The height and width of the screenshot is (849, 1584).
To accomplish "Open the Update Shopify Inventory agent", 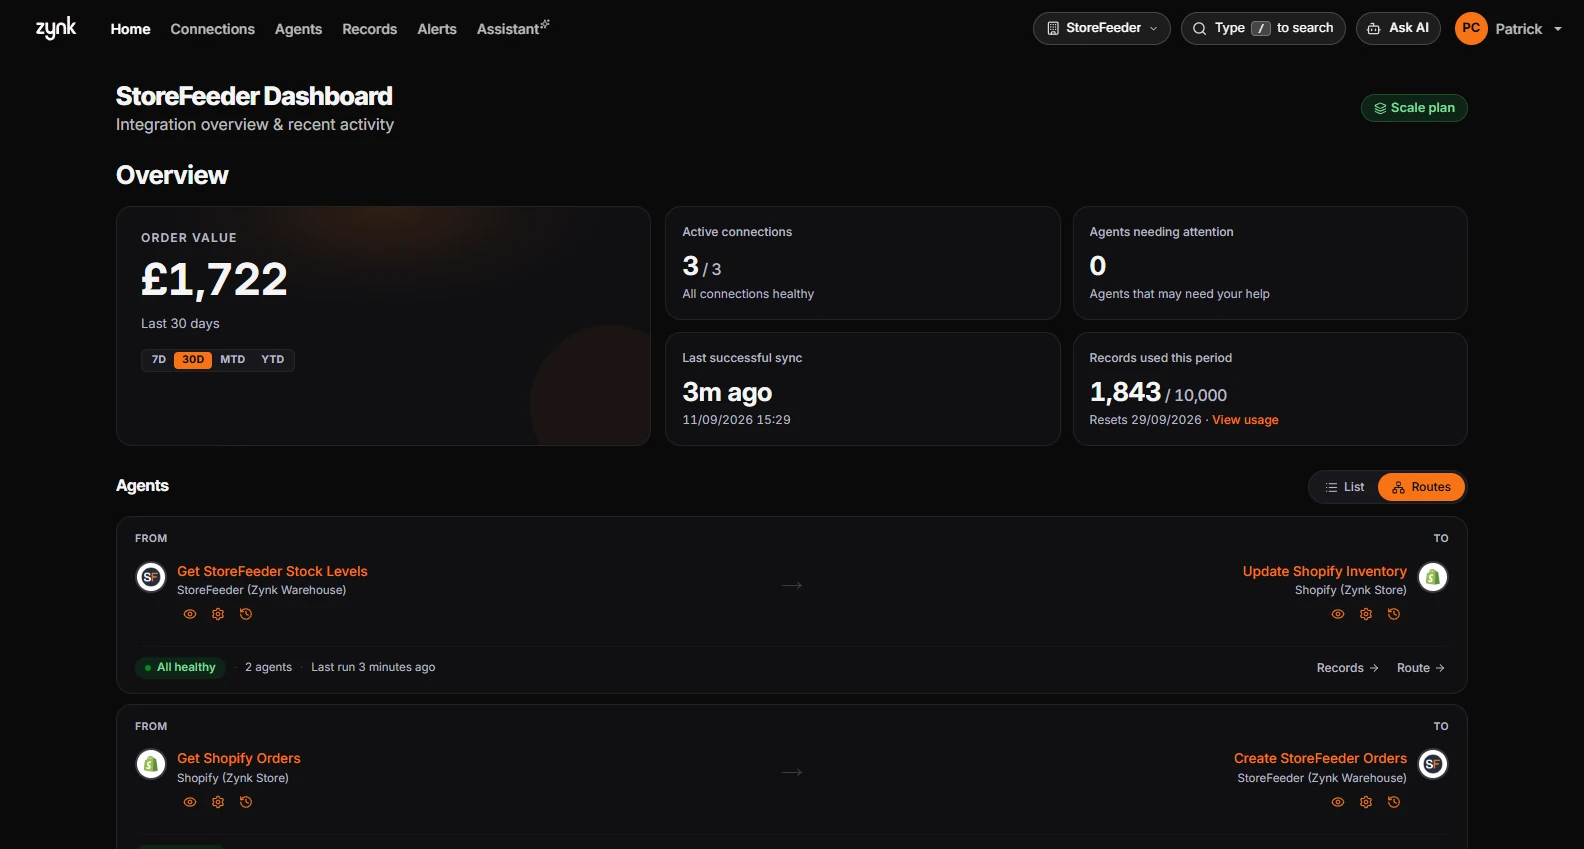I will (x=1324, y=571).
